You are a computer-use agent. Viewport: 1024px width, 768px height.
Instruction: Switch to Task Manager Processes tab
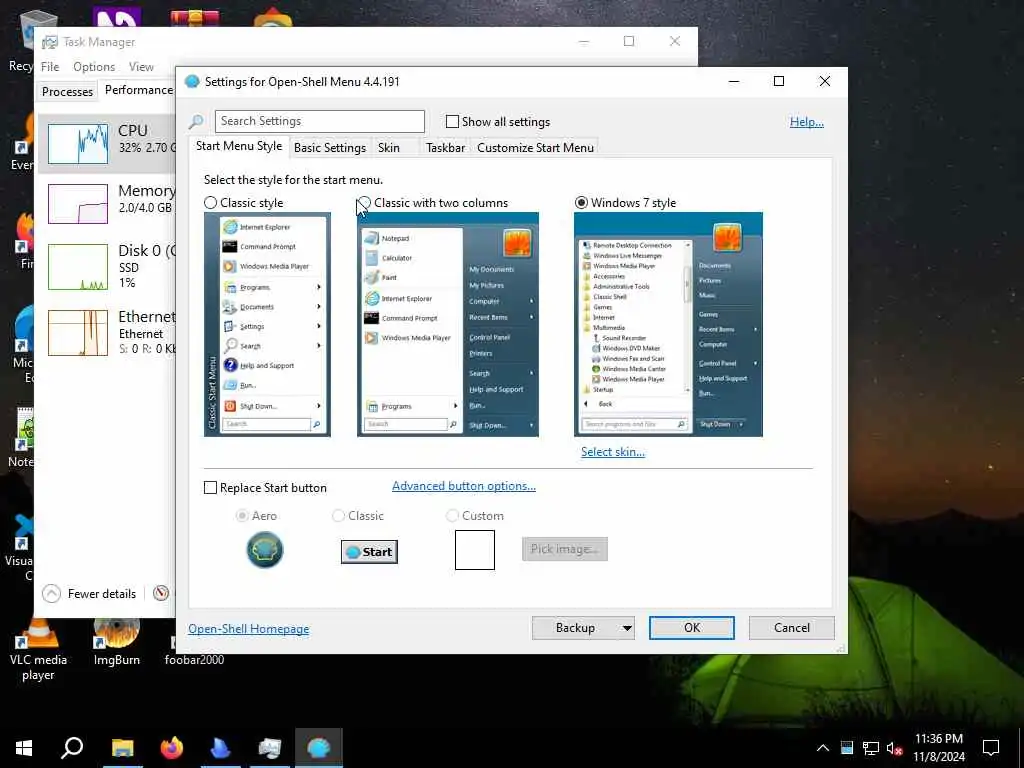[x=67, y=91]
